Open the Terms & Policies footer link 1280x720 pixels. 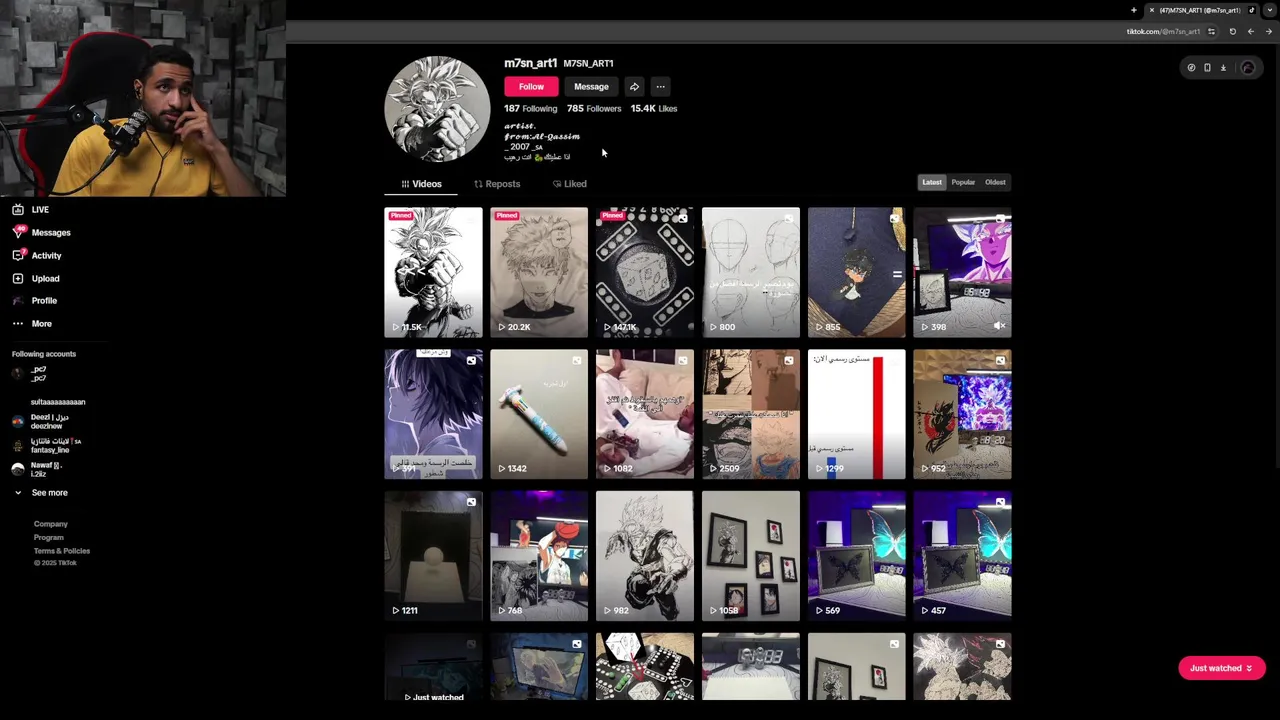point(62,551)
